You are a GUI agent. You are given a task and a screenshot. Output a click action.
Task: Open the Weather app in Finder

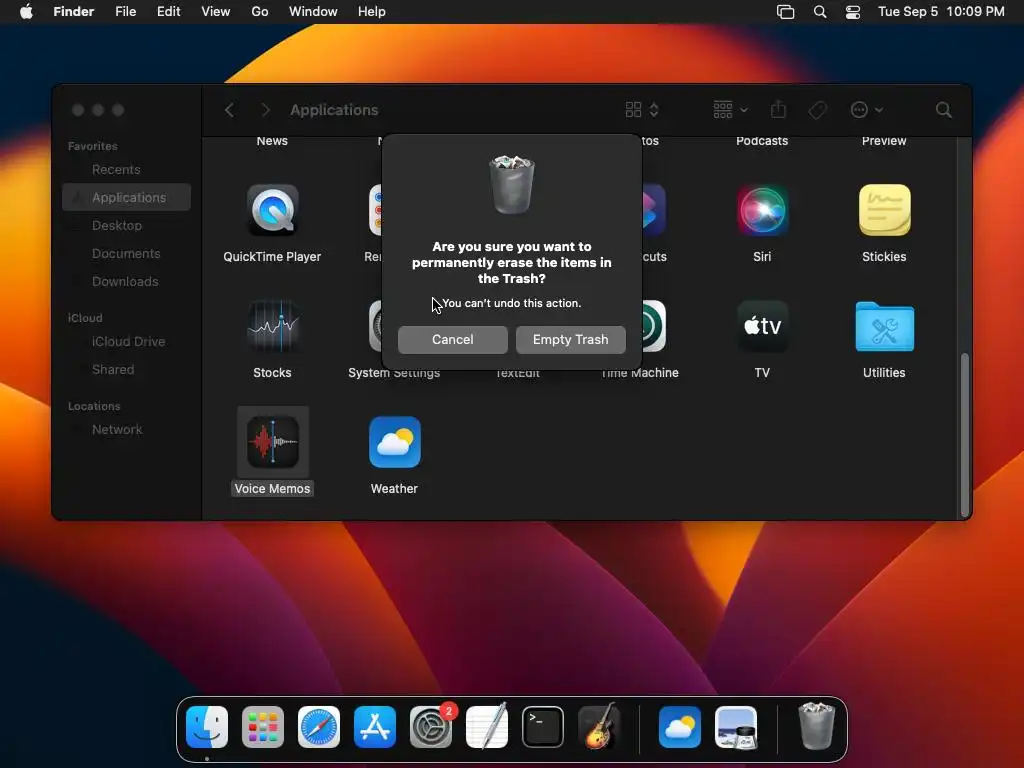coord(394,442)
